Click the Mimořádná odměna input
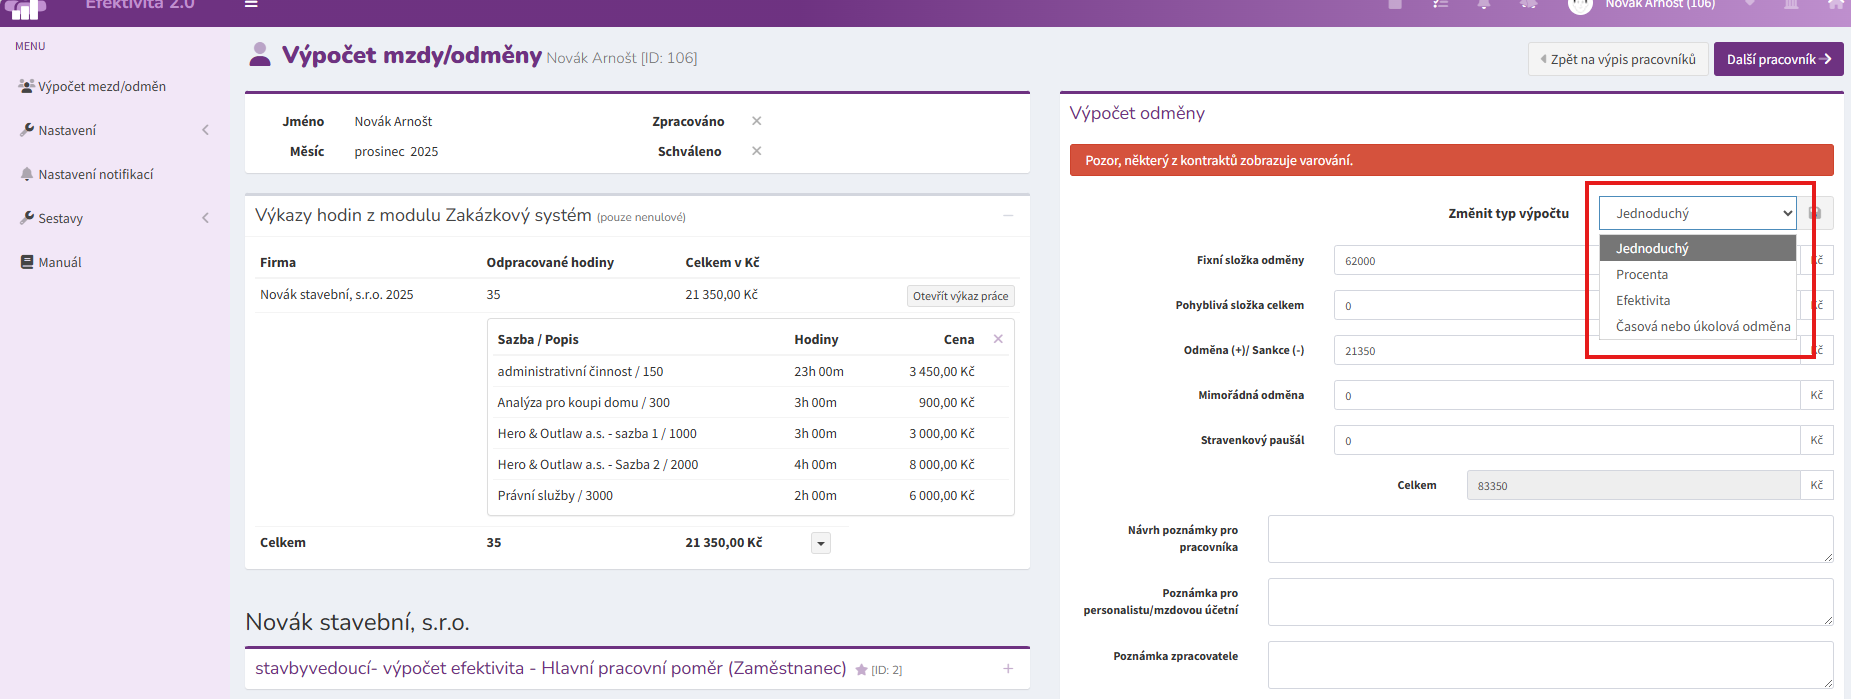Image resolution: width=1851 pixels, height=699 pixels. tap(1566, 395)
